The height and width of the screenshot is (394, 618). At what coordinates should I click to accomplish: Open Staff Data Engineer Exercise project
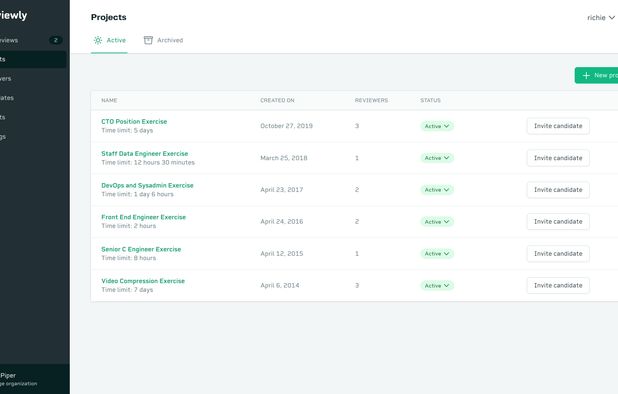click(145, 153)
